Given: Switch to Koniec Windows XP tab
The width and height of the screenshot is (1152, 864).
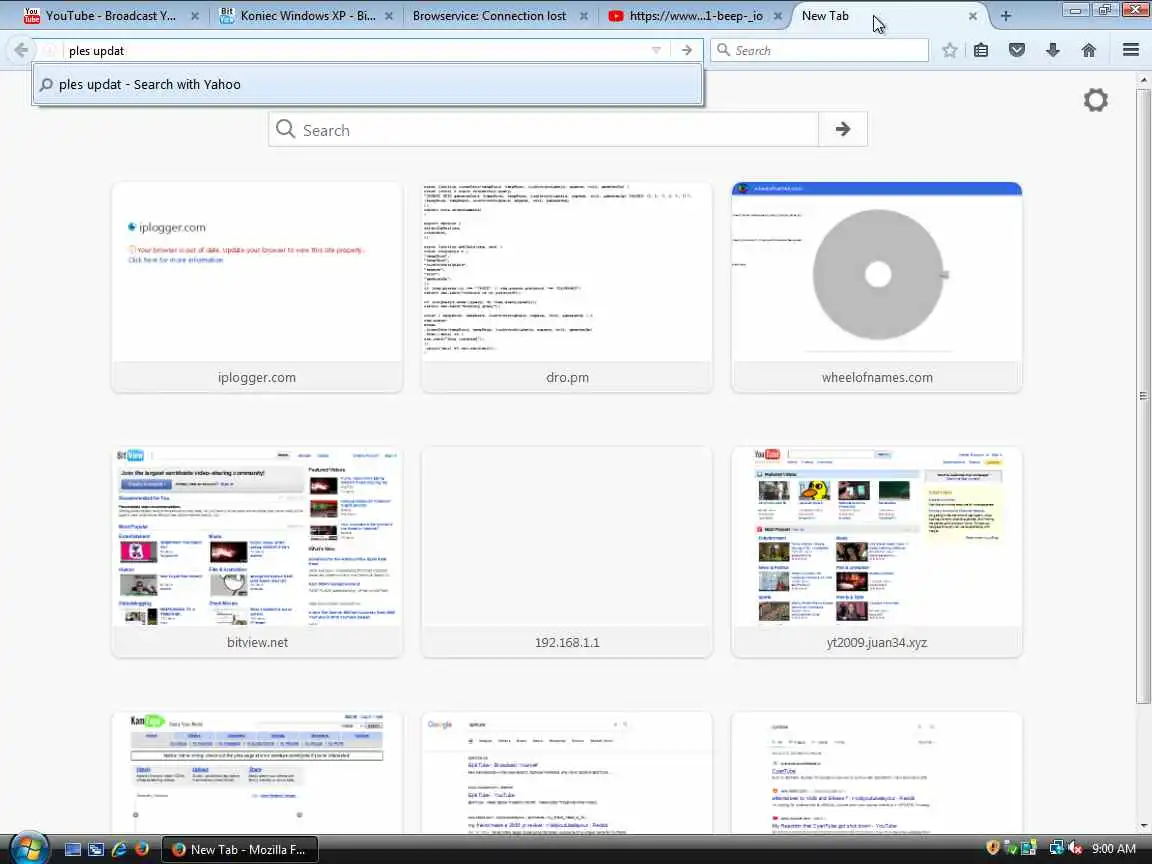Looking at the screenshot, I should coord(307,15).
